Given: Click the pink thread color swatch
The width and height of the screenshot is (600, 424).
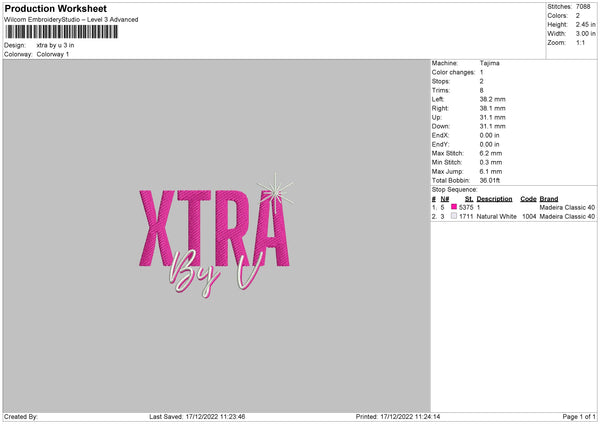Looking at the screenshot, I should click(454, 207).
